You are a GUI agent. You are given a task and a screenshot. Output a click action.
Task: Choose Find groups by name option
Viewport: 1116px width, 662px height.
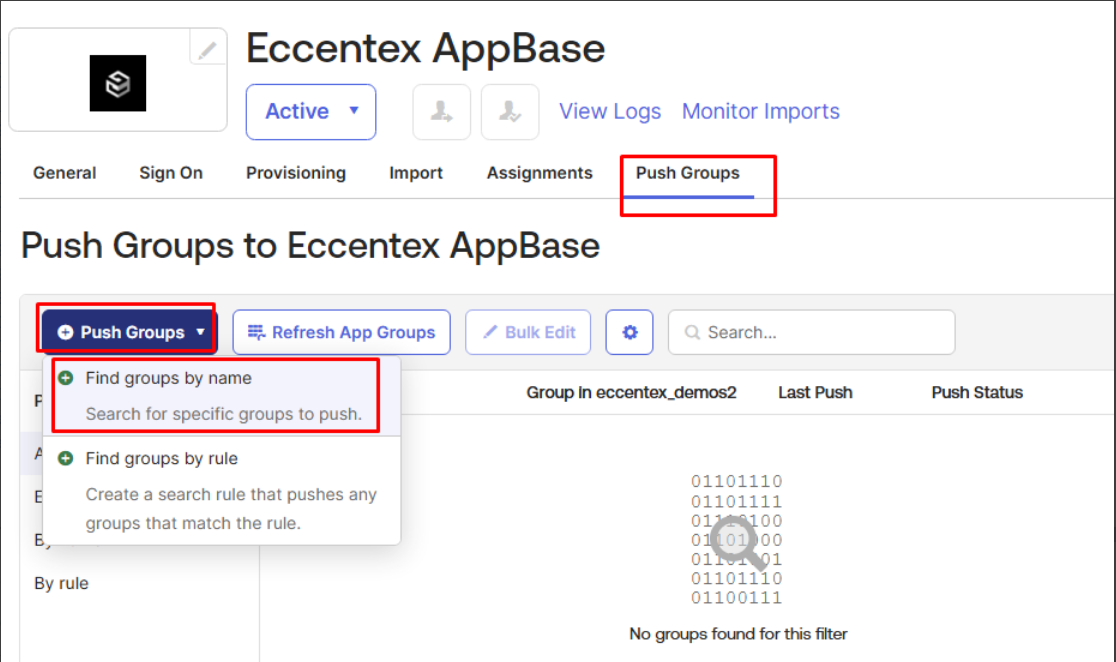point(168,378)
